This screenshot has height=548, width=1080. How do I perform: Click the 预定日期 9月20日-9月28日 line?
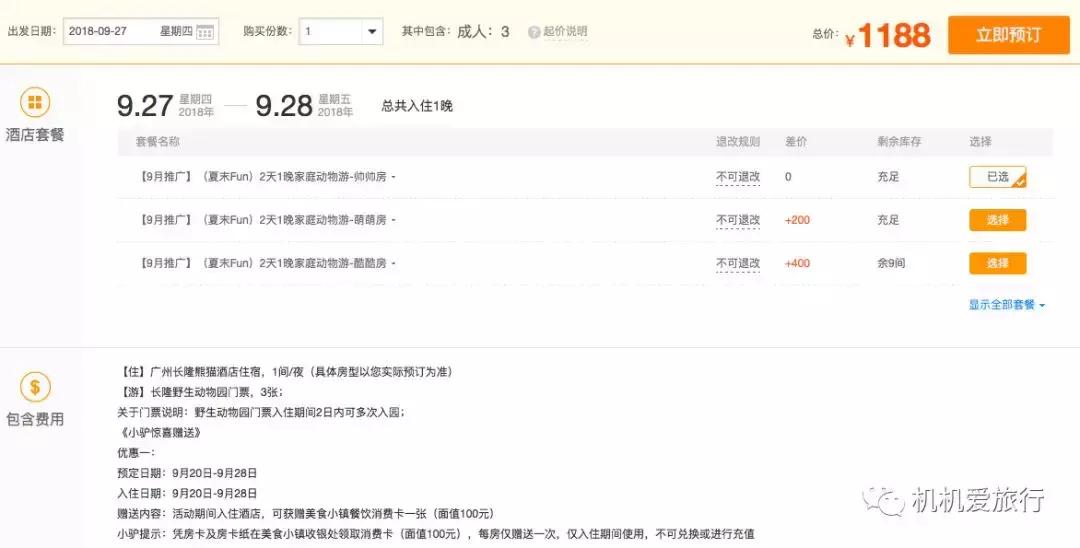(x=187, y=474)
